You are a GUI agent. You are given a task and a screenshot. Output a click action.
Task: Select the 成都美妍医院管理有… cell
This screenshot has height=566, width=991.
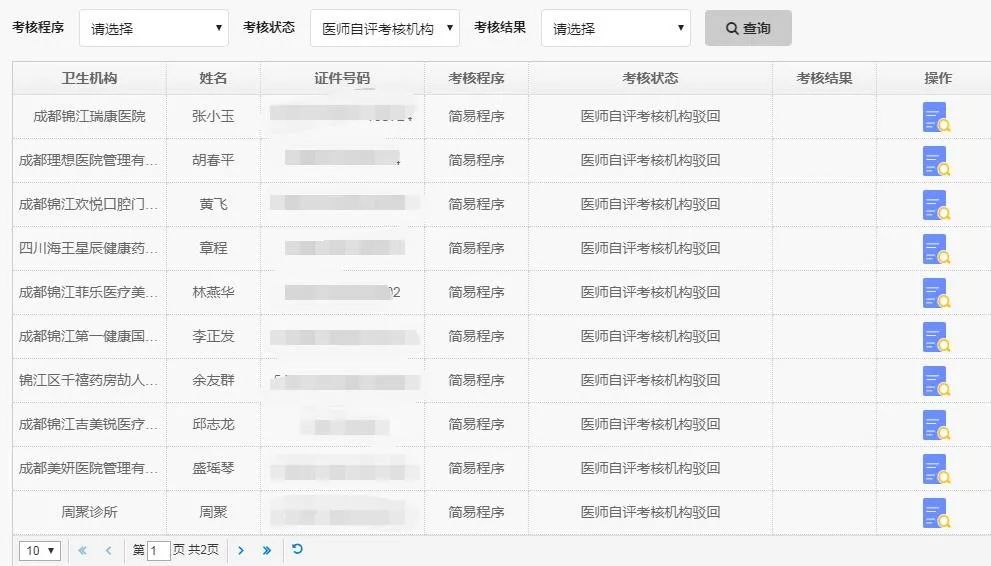point(89,469)
